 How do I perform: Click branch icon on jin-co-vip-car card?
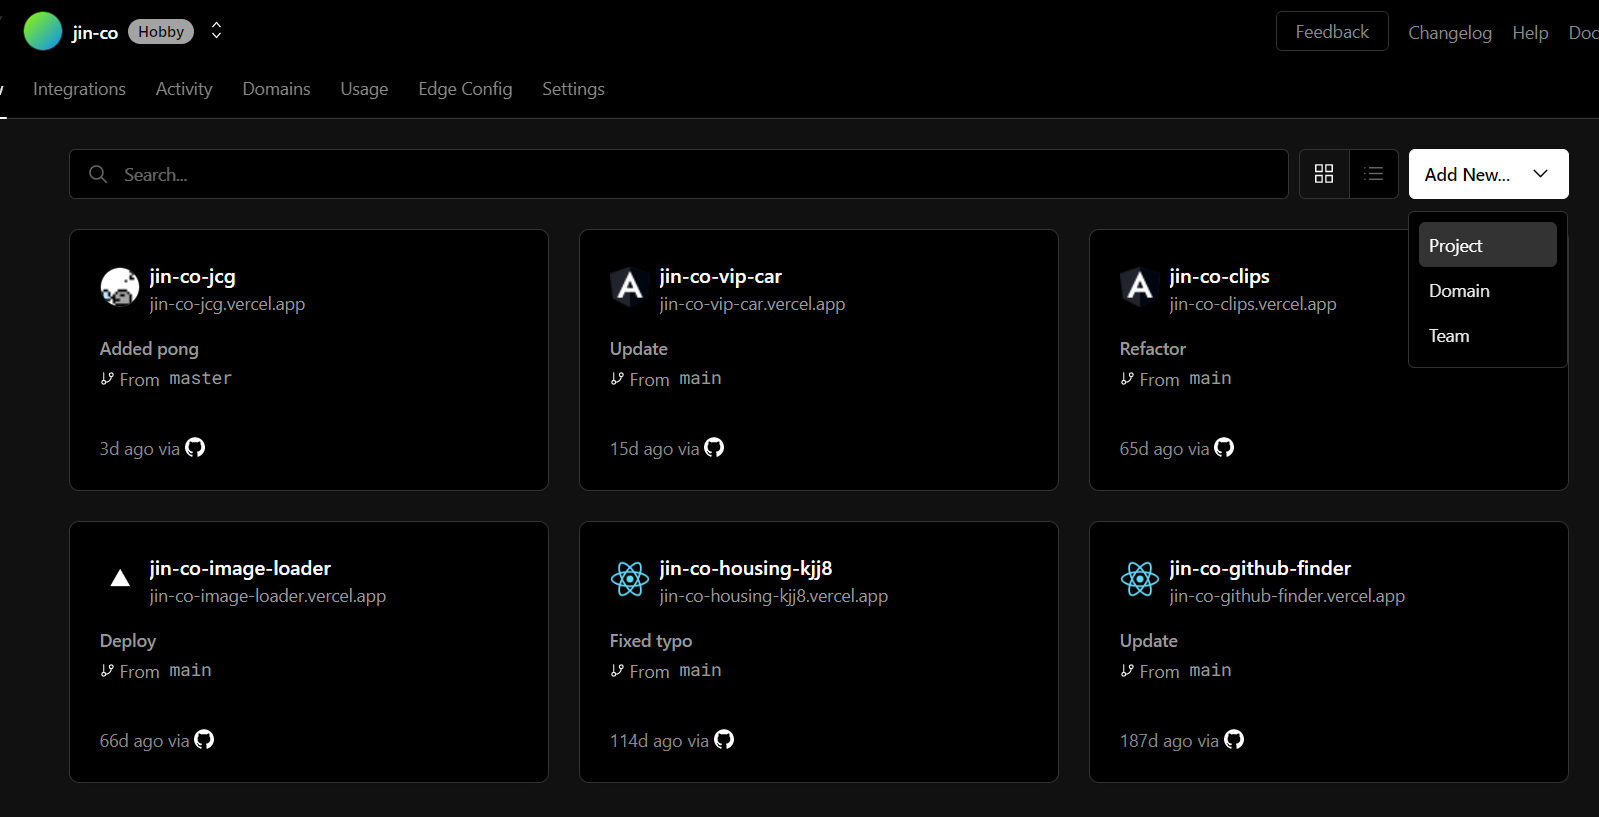tap(617, 379)
